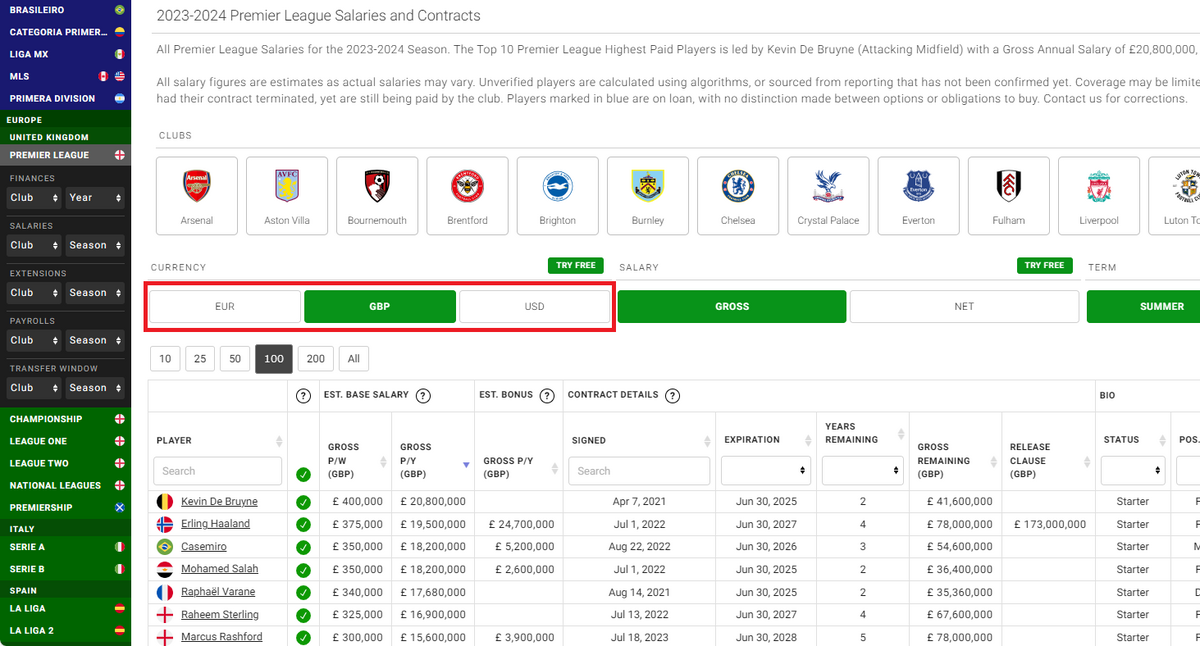1200x646 pixels.
Task: Open Finances Club dropdown
Action: click(x=34, y=198)
